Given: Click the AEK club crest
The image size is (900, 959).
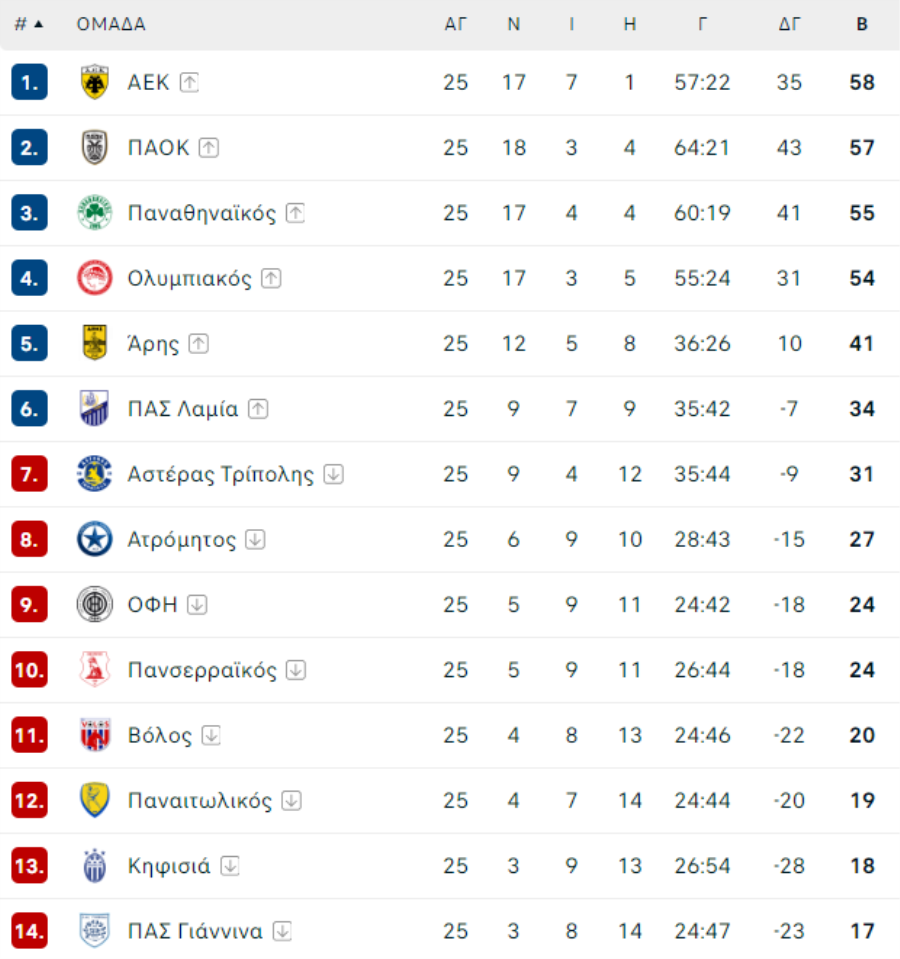Looking at the screenshot, I should 95,82.
